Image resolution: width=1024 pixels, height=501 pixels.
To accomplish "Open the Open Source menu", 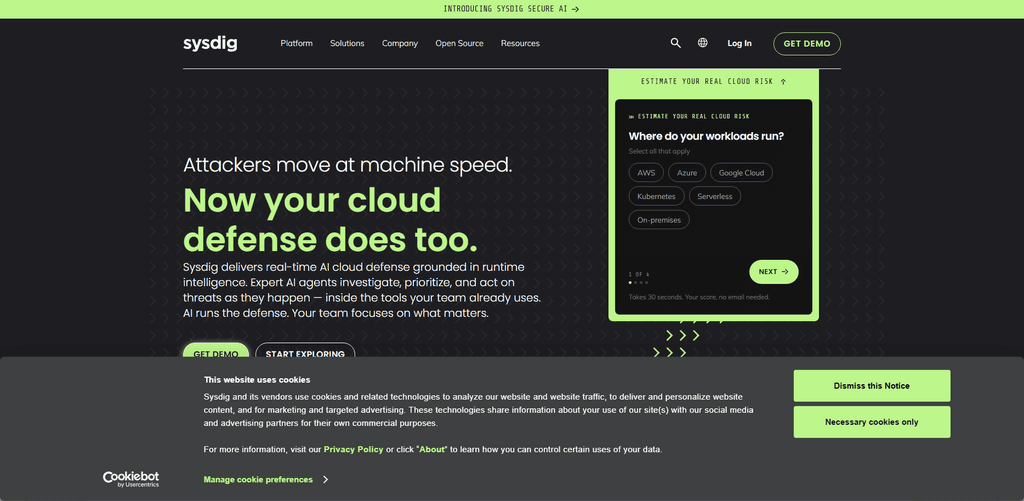I will [460, 43].
